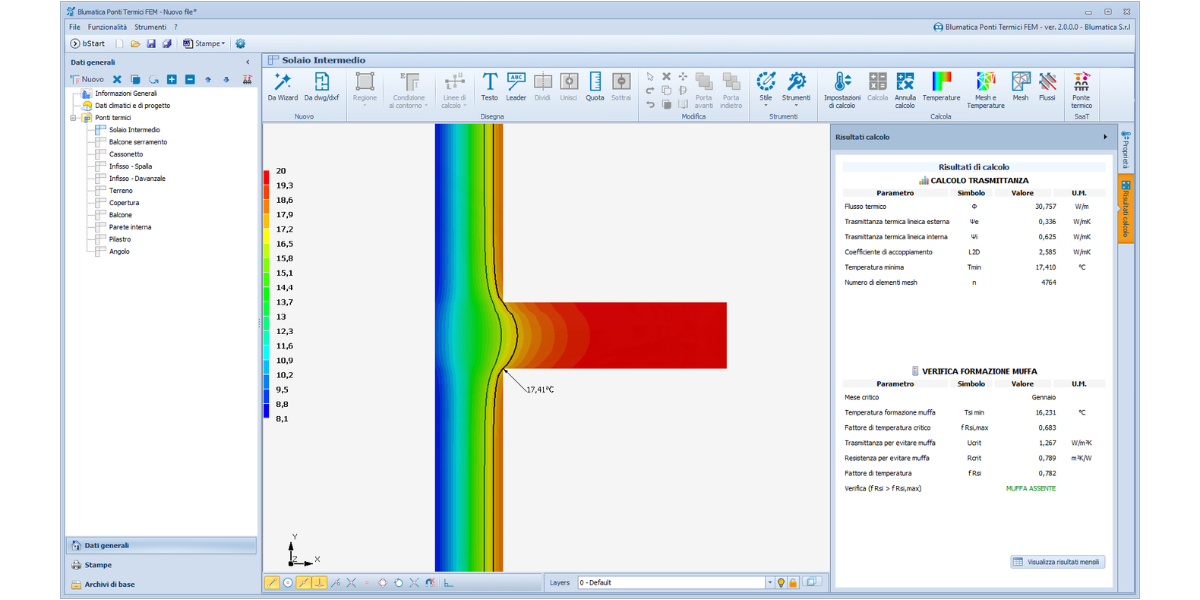Toggle layer lightbulb visibility
1200x600 pixels.
click(x=782, y=582)
